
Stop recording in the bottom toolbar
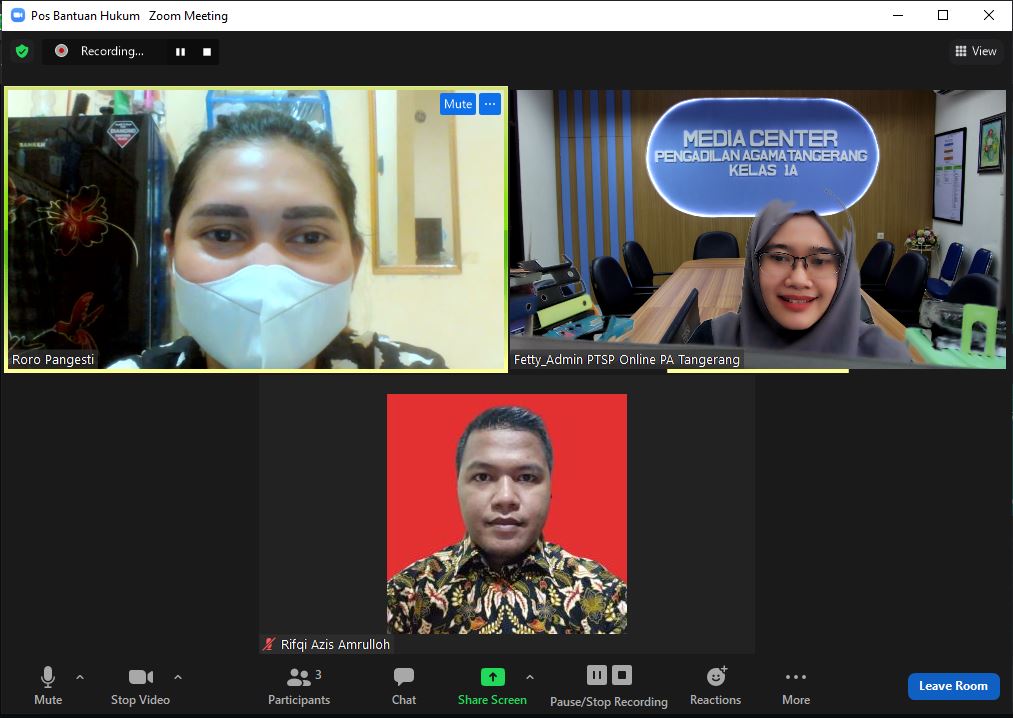(x=622, y=675)
